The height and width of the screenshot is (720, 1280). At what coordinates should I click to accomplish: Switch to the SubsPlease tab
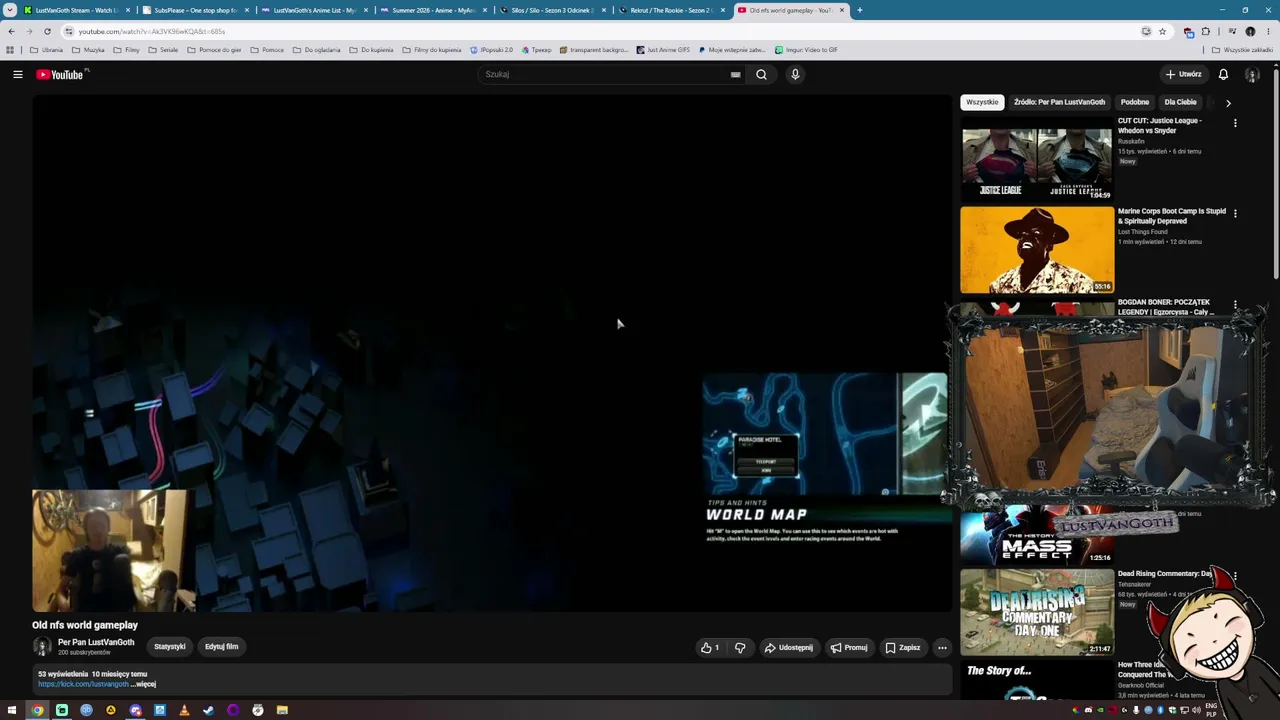tap(196, 10)
